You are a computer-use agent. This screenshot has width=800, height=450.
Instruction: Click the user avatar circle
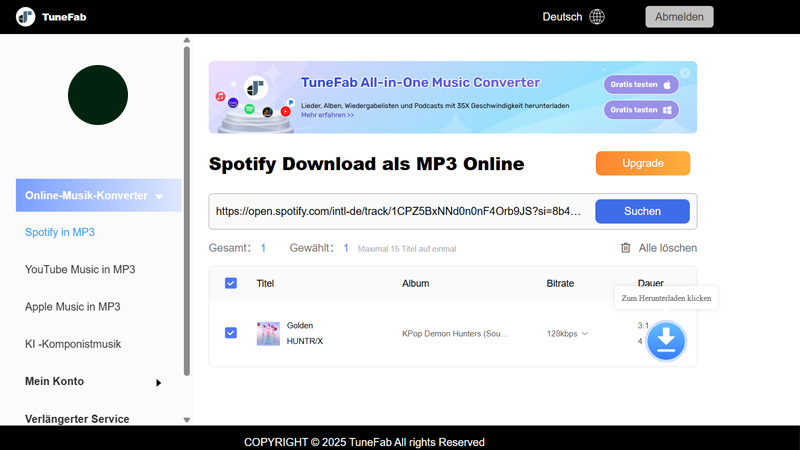[x=98, y=95]
